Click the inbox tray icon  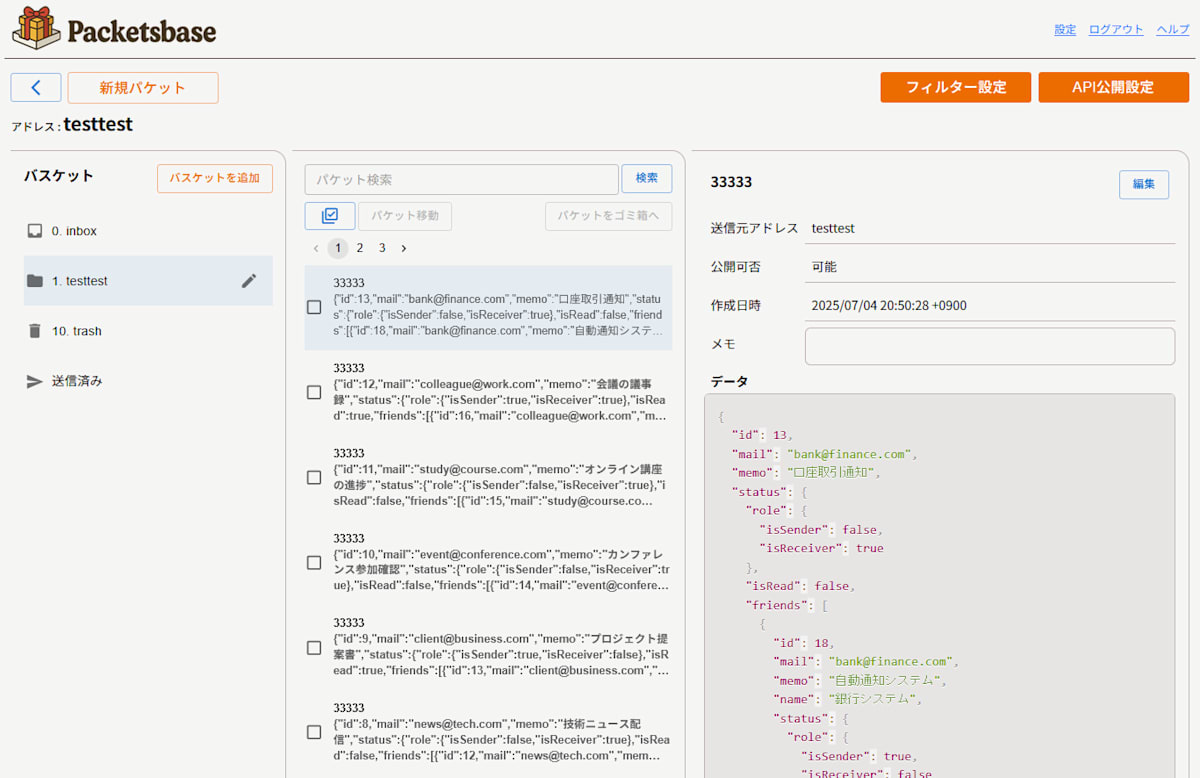pos(35,231)
